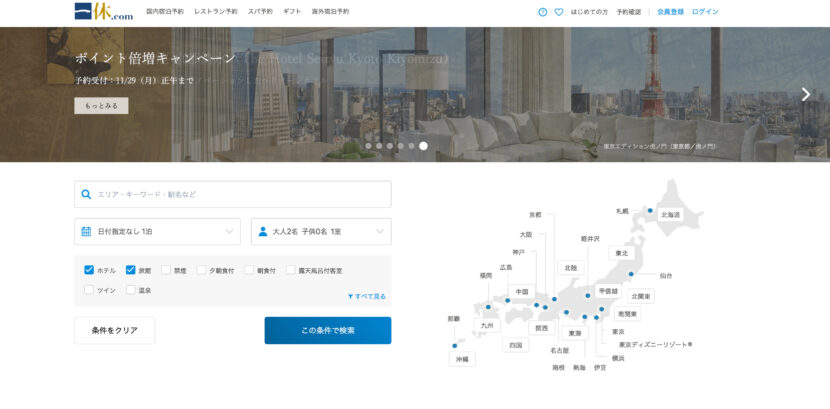
Task: Select the 四国 region on map
Action: [516, 346]
